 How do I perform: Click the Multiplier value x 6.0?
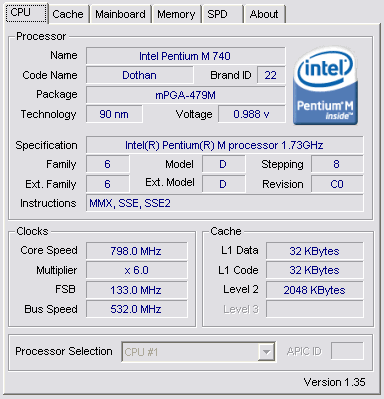(x=137, y=270)
